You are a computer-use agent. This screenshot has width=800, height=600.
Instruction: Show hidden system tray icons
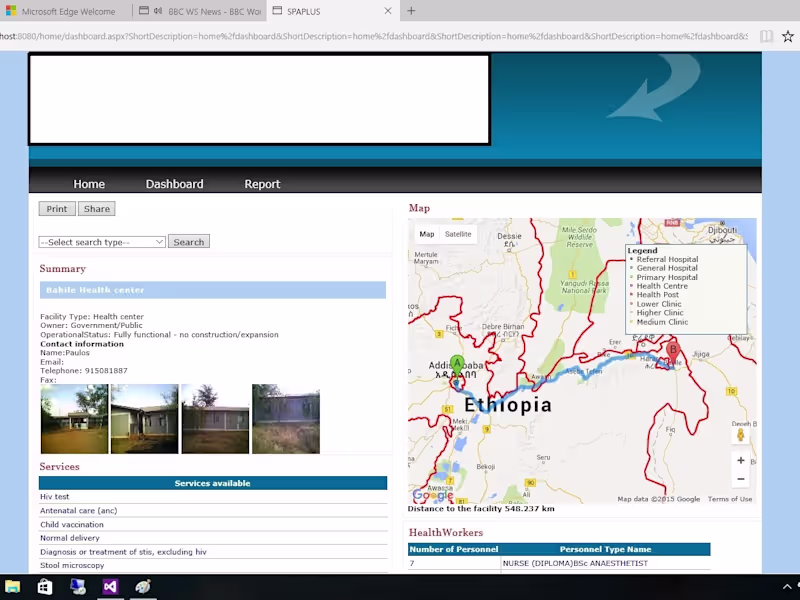(787, 587)
